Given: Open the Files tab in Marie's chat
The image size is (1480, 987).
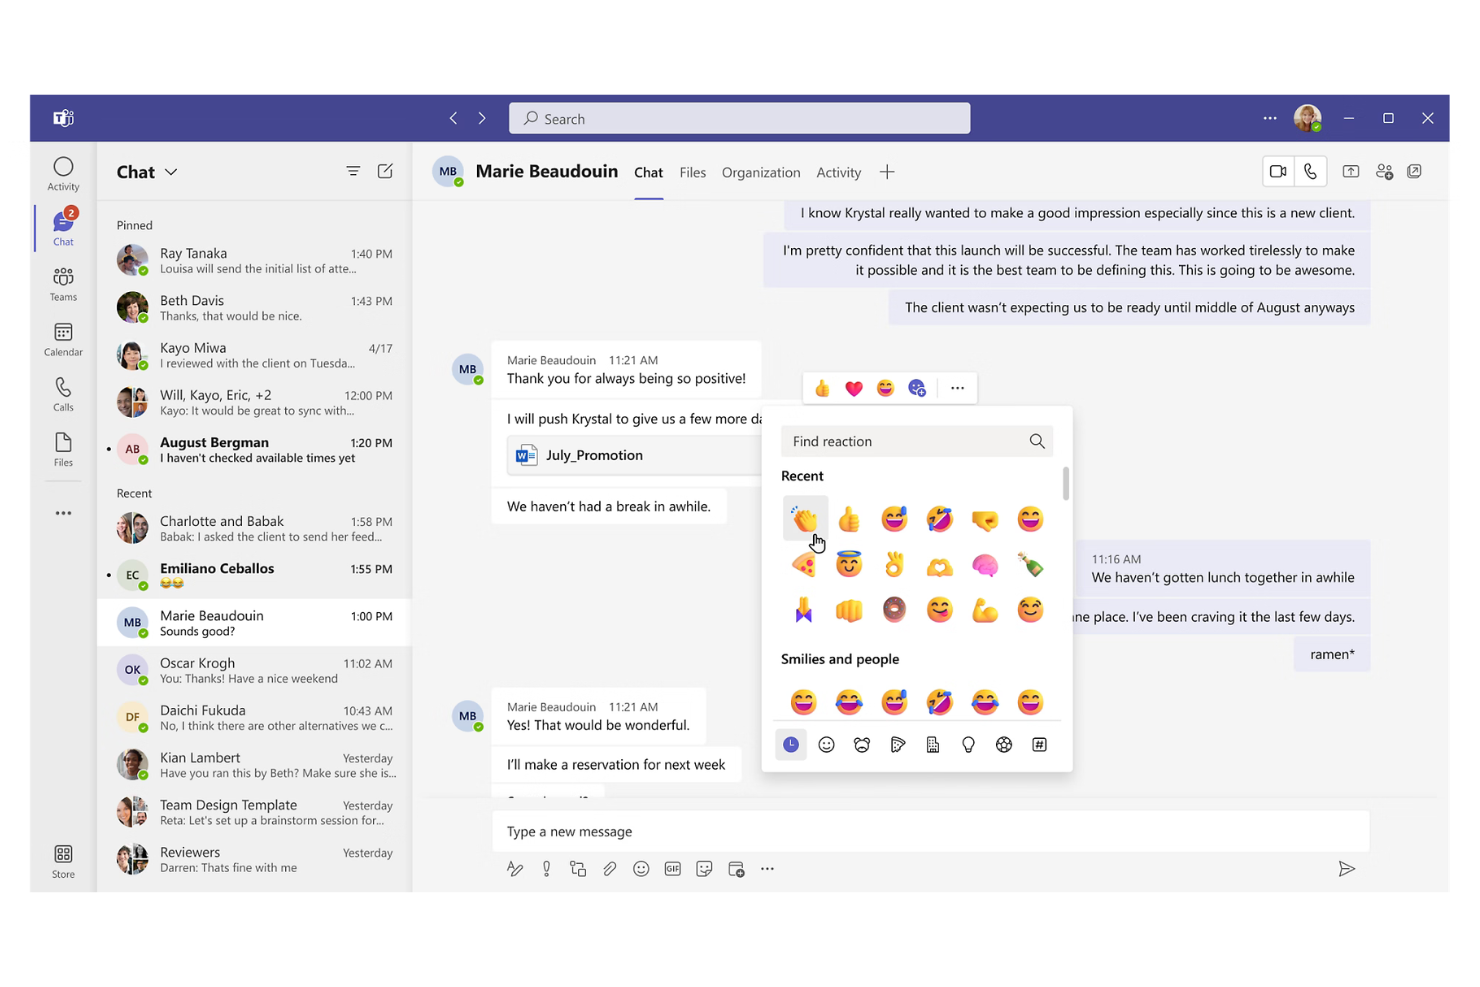Looking at the screenshot, I should pyautogui.click(x=692, y=172).
